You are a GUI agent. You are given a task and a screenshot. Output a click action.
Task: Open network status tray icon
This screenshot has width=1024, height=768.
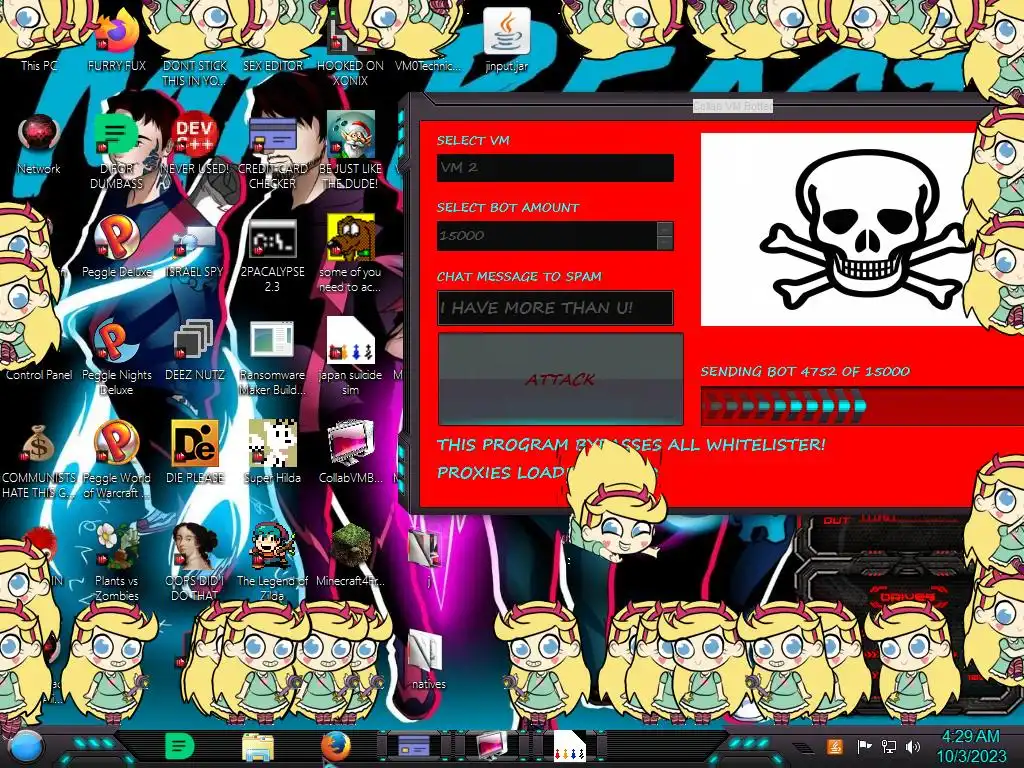889,746
